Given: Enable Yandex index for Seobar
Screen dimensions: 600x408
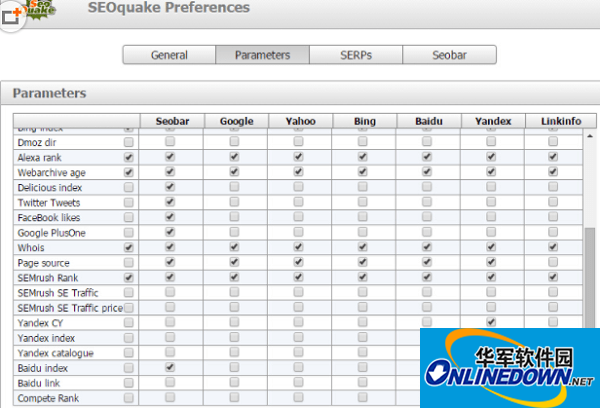Looking at the screenshot, I should (x=170, y=337).
